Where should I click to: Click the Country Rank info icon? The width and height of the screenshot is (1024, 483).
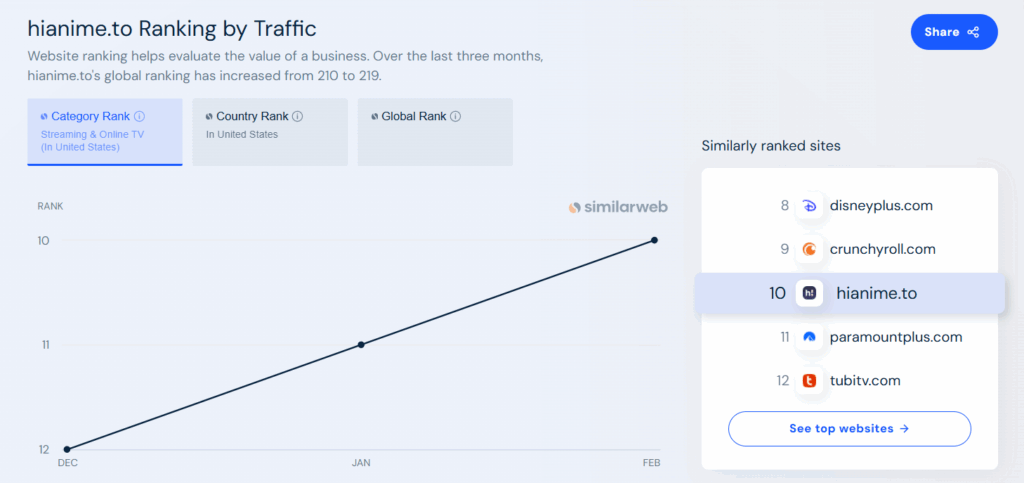(298, 116)
